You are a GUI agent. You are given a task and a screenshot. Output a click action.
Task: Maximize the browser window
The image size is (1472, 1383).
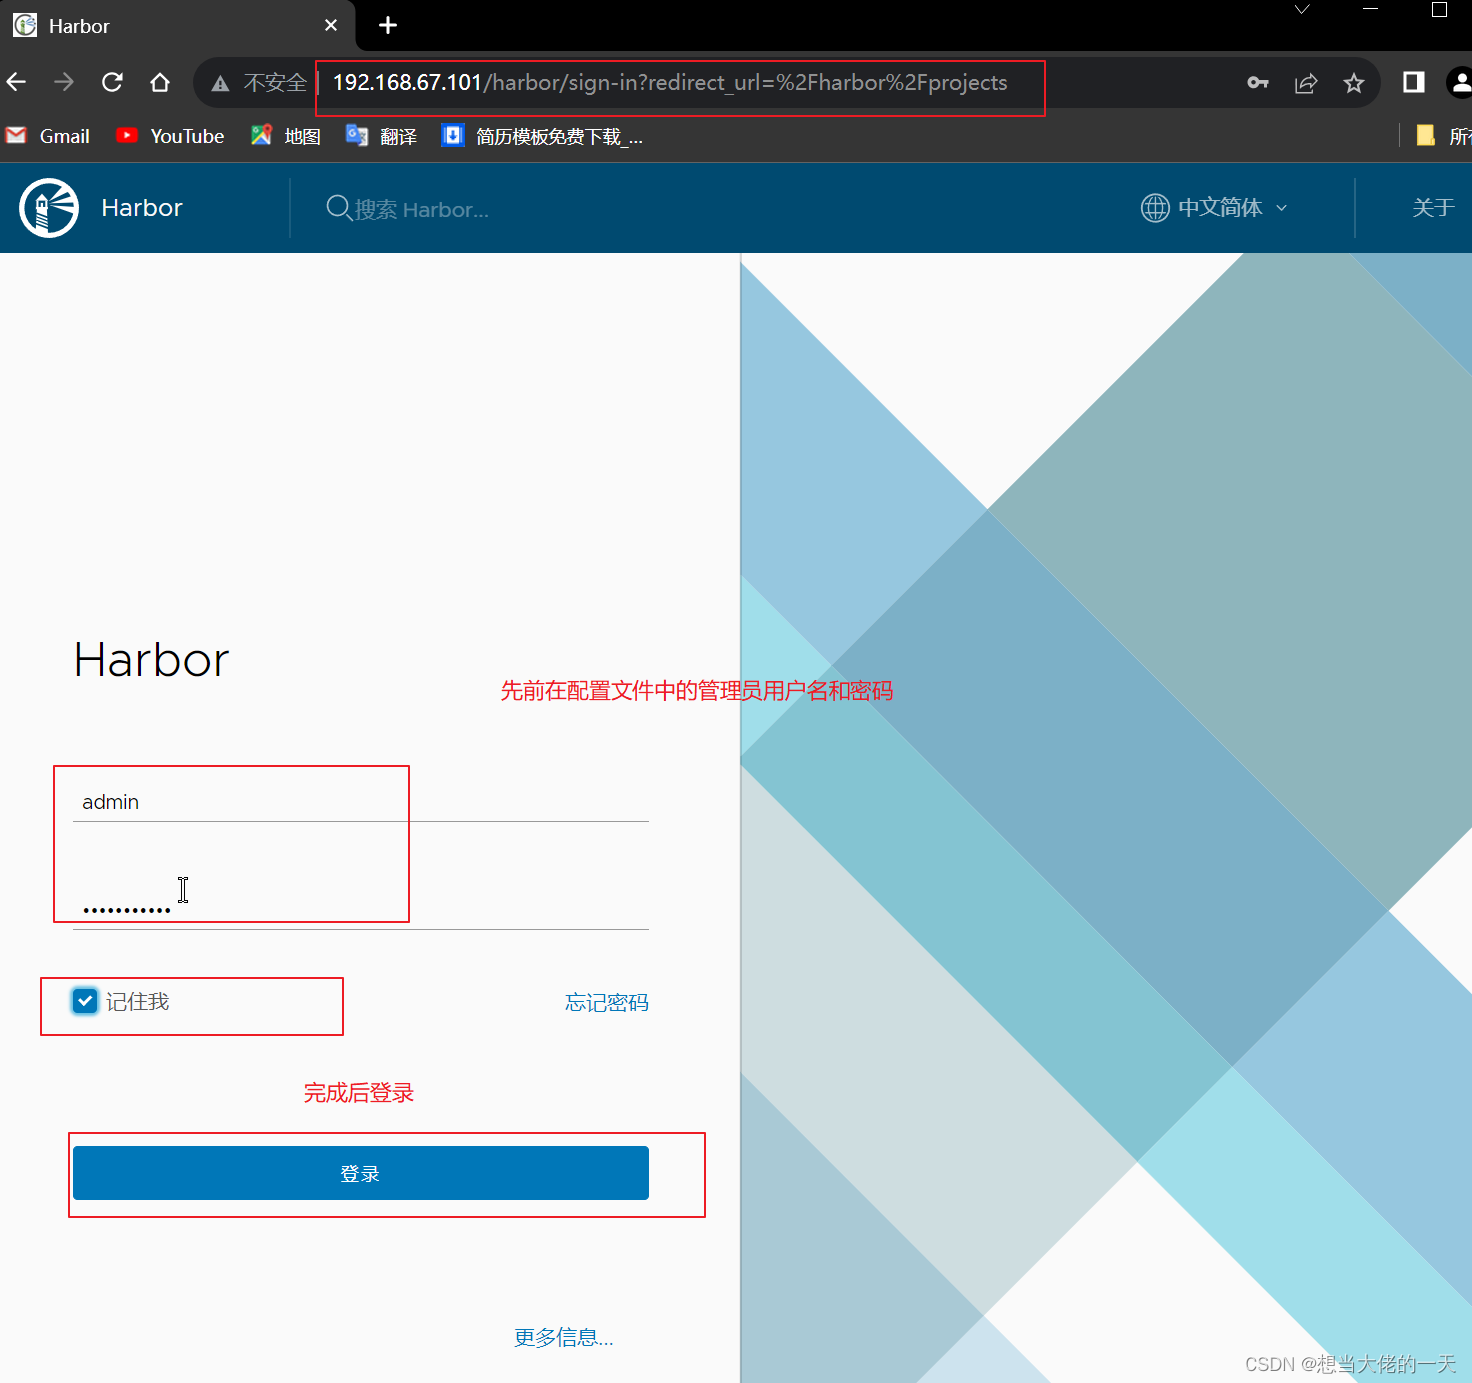1440,10
